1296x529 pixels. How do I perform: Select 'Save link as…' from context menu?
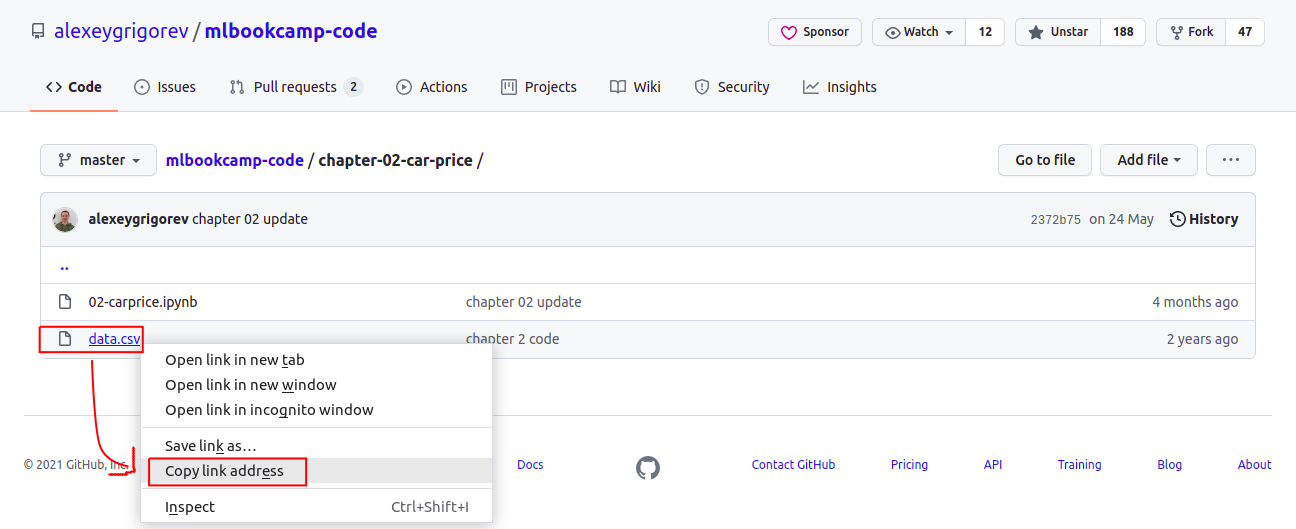(316, 446)
